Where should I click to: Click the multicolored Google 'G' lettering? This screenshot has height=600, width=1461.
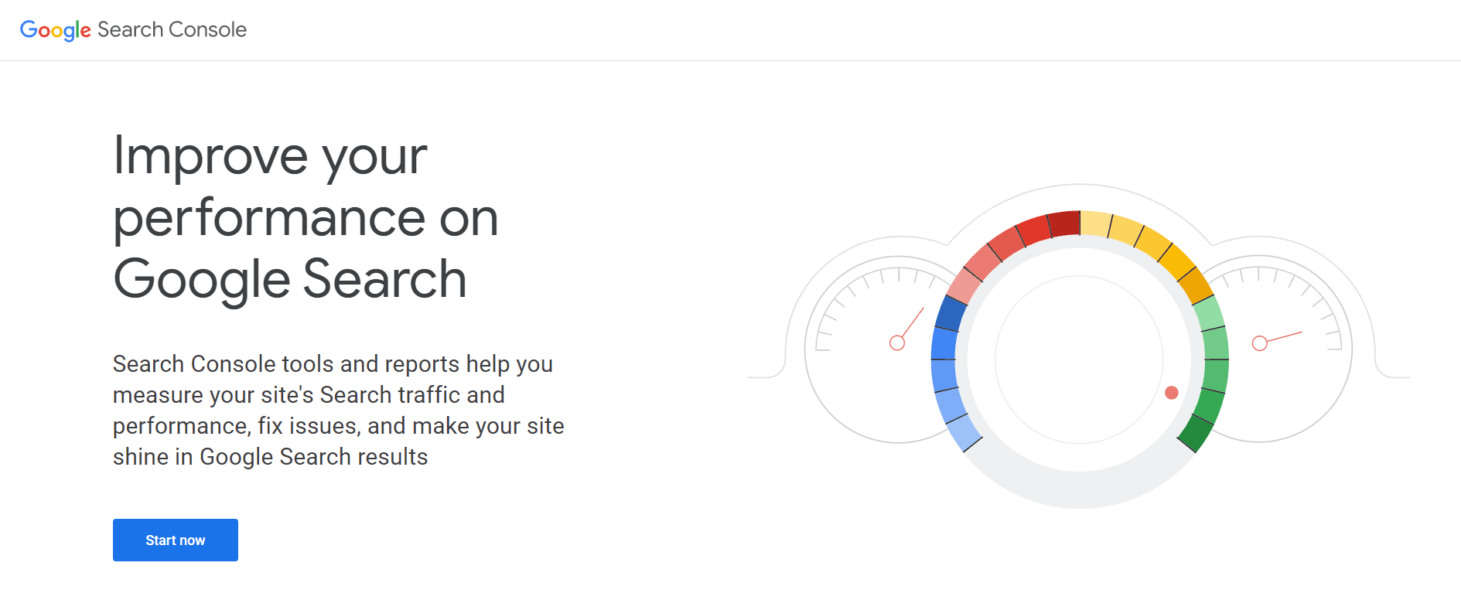click(x=55, y=29)
